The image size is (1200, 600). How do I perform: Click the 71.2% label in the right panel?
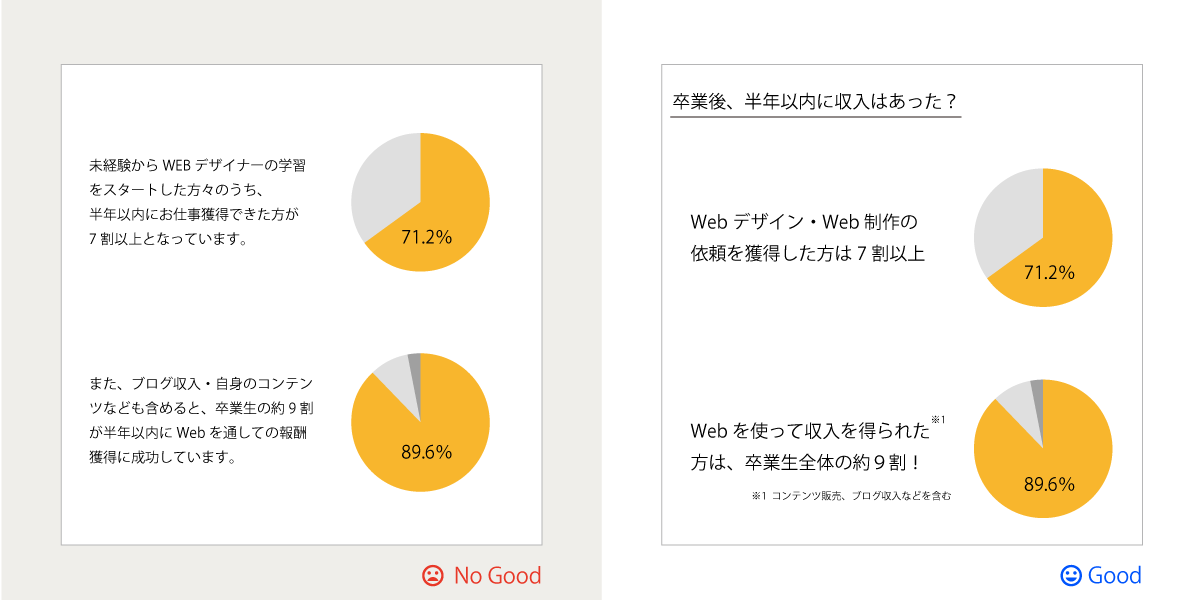tap(1049, 272)
